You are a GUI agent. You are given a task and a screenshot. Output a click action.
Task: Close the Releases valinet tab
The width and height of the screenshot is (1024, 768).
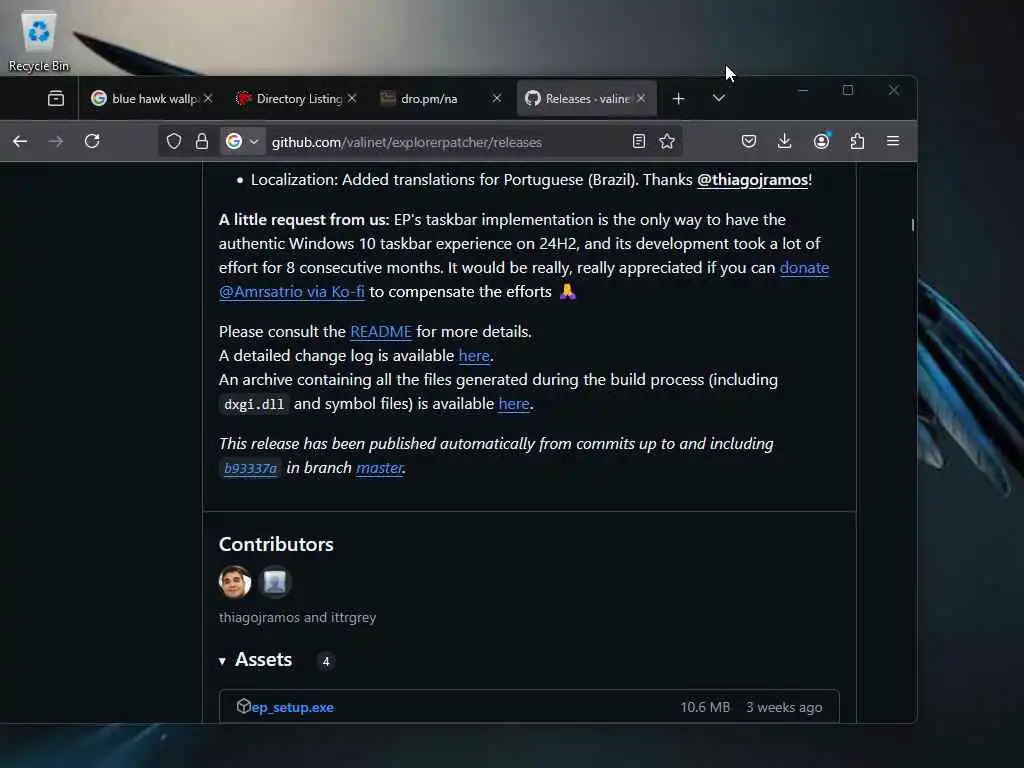641,98
